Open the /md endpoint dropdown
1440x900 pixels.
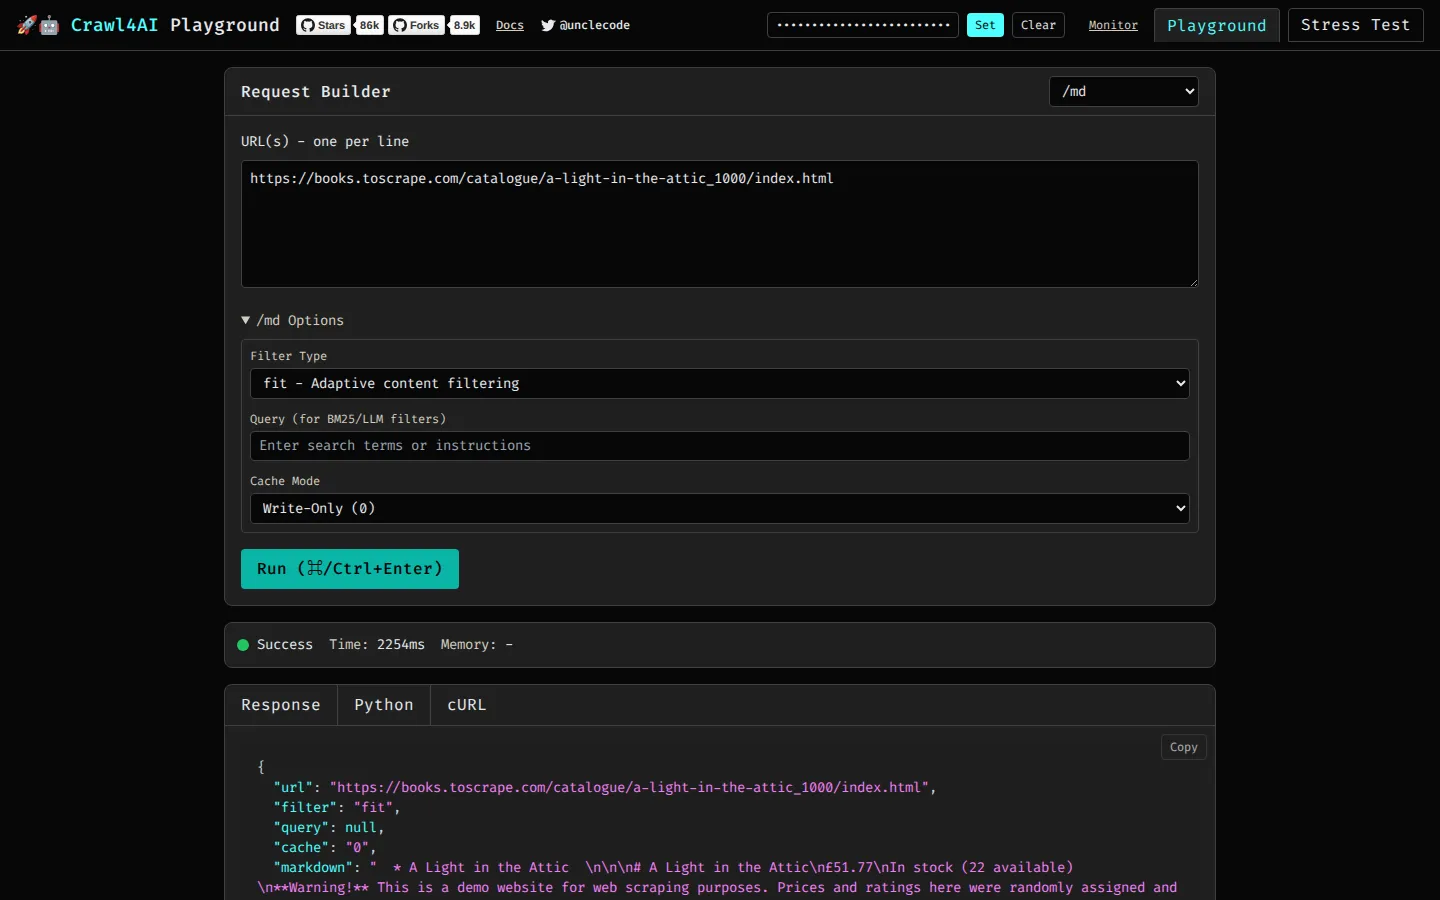pyautogui.click(x=1124, y=91)
